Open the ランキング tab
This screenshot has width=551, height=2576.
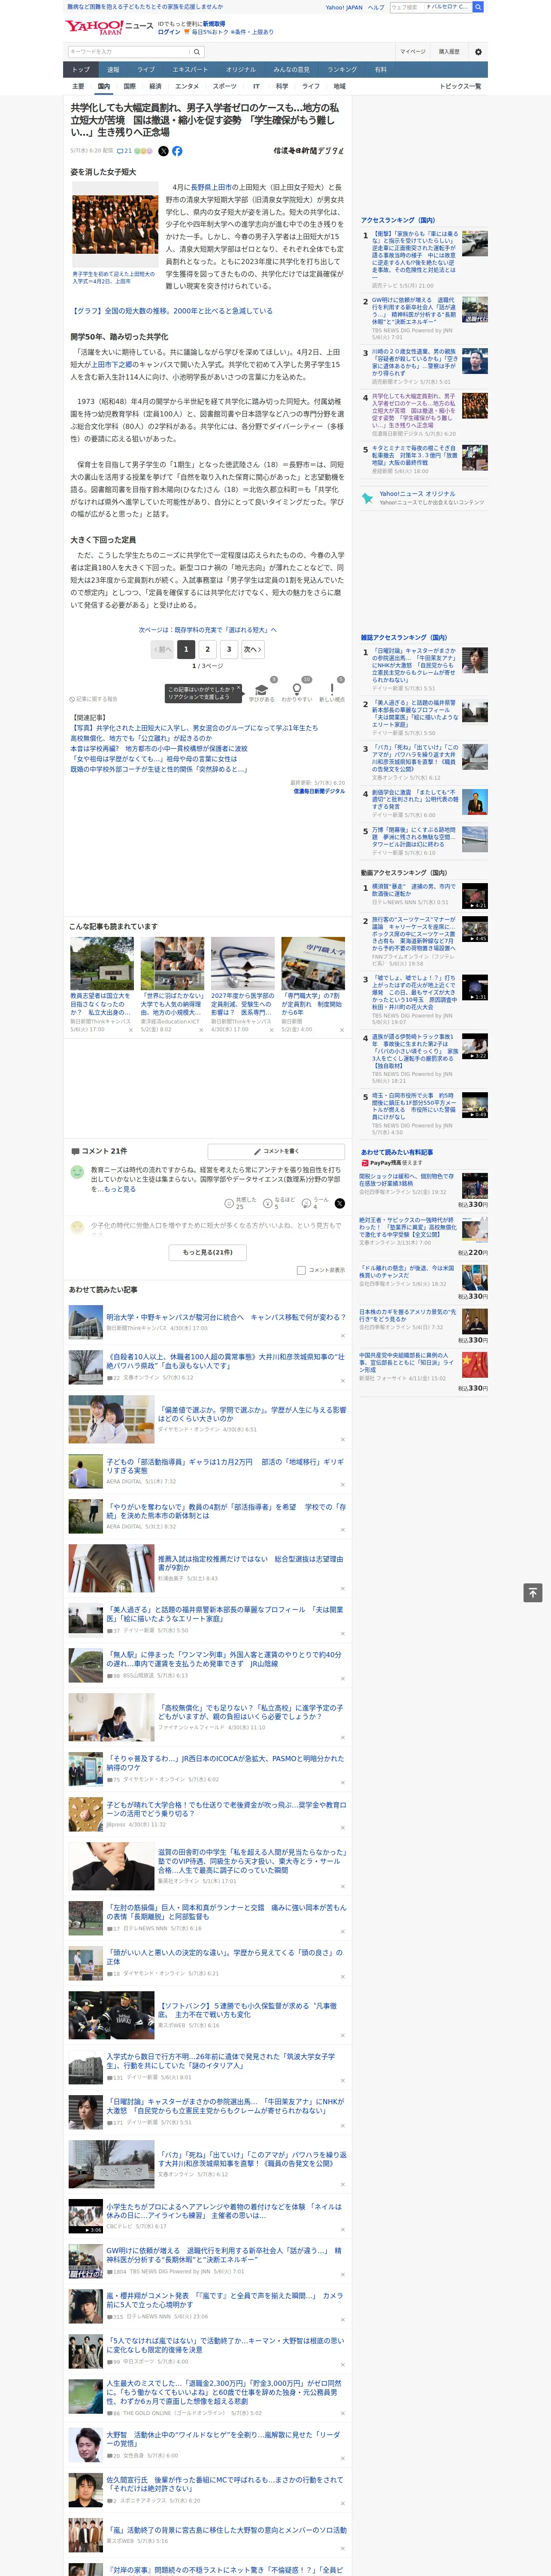pyautogui.click(x=342, y=70)
